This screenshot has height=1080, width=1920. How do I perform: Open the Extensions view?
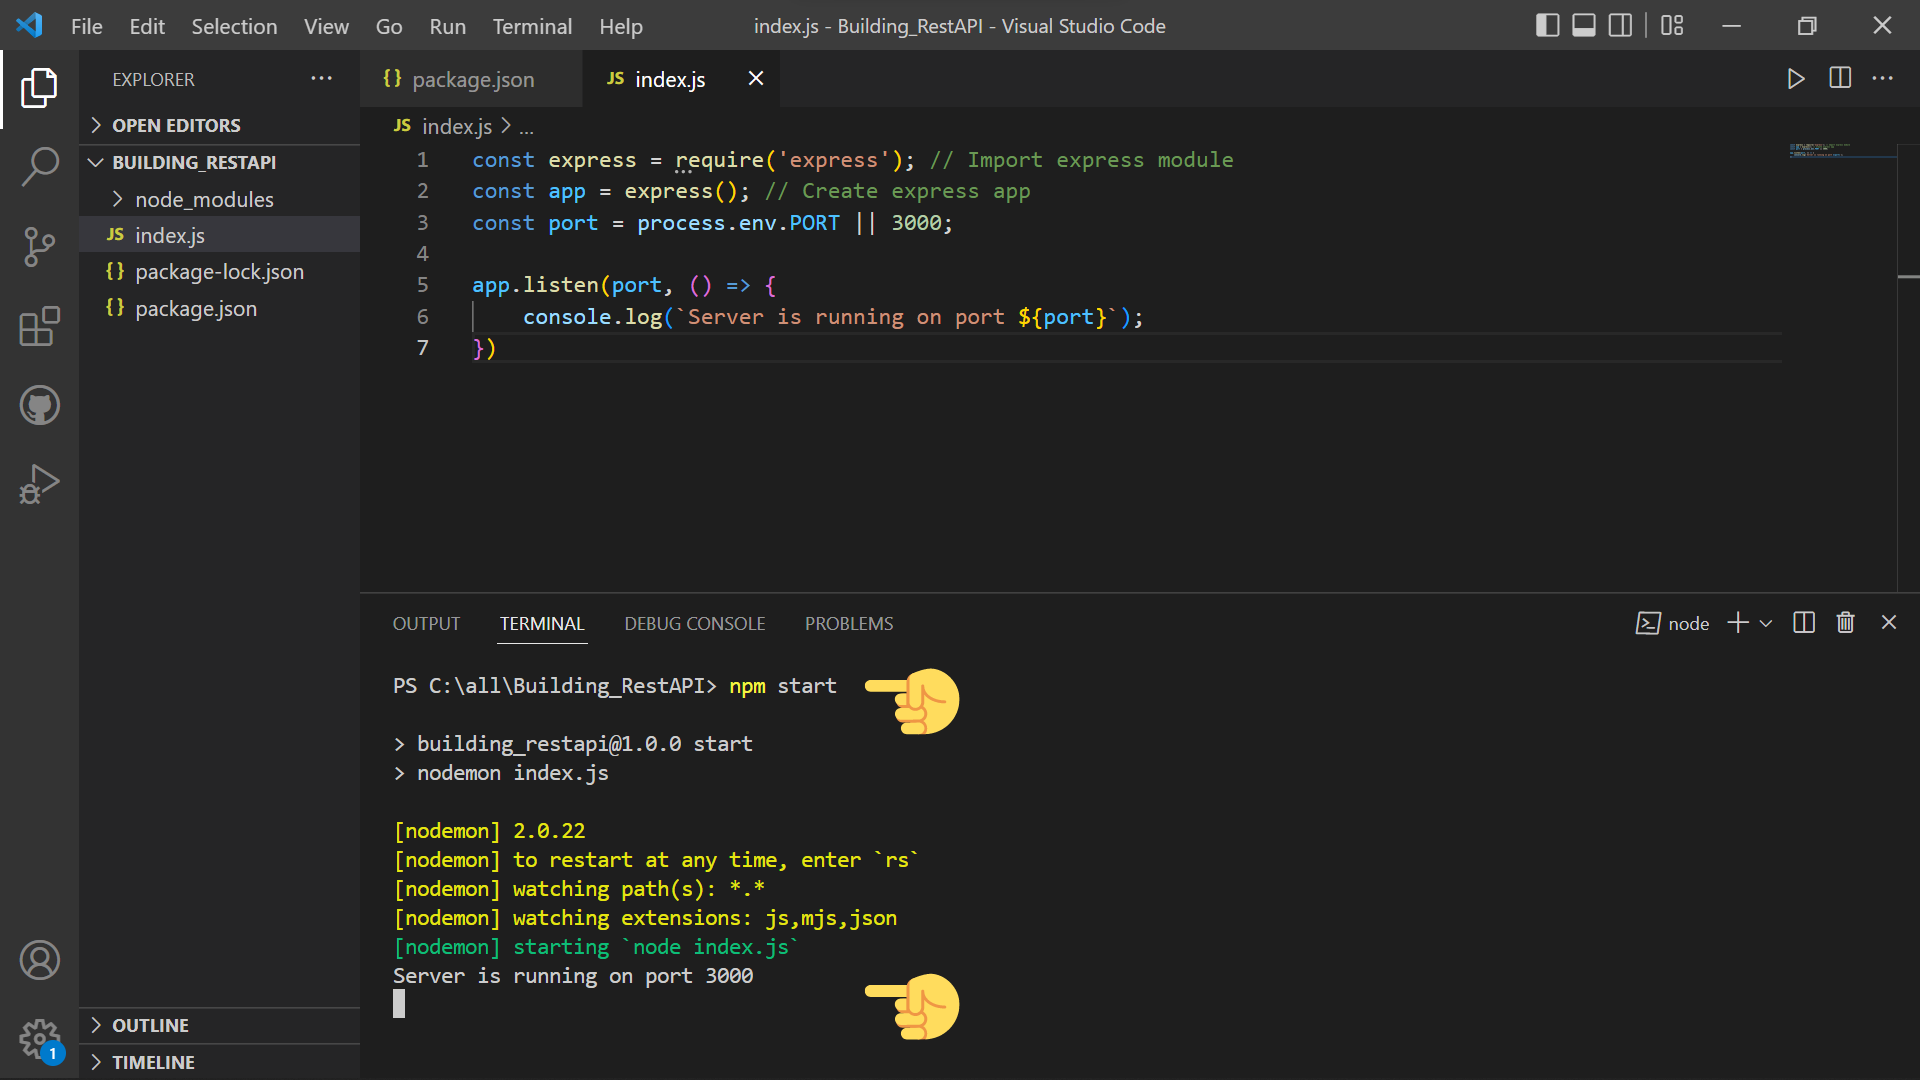point(39,326)
